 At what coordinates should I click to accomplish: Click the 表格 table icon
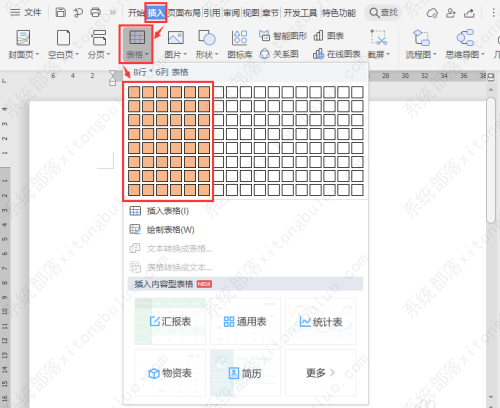[x=137, y=37]
